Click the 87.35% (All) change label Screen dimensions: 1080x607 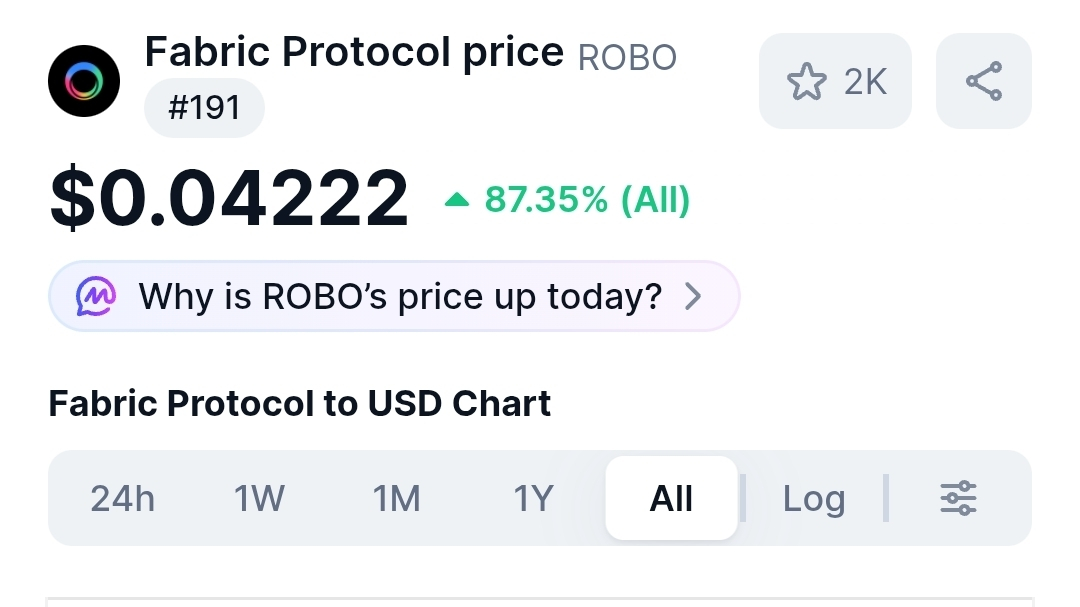pos(587,200)
